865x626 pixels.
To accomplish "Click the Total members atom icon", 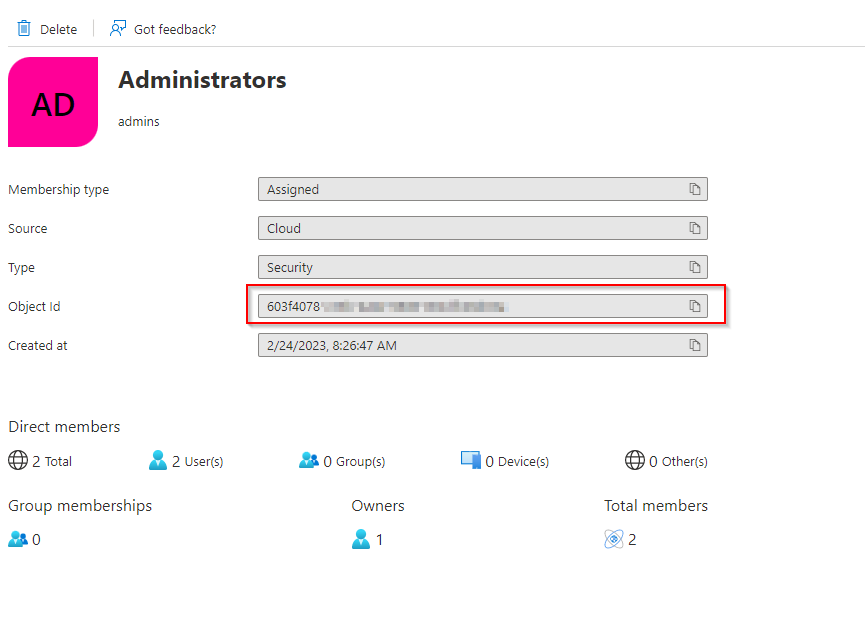I will 614,540.
